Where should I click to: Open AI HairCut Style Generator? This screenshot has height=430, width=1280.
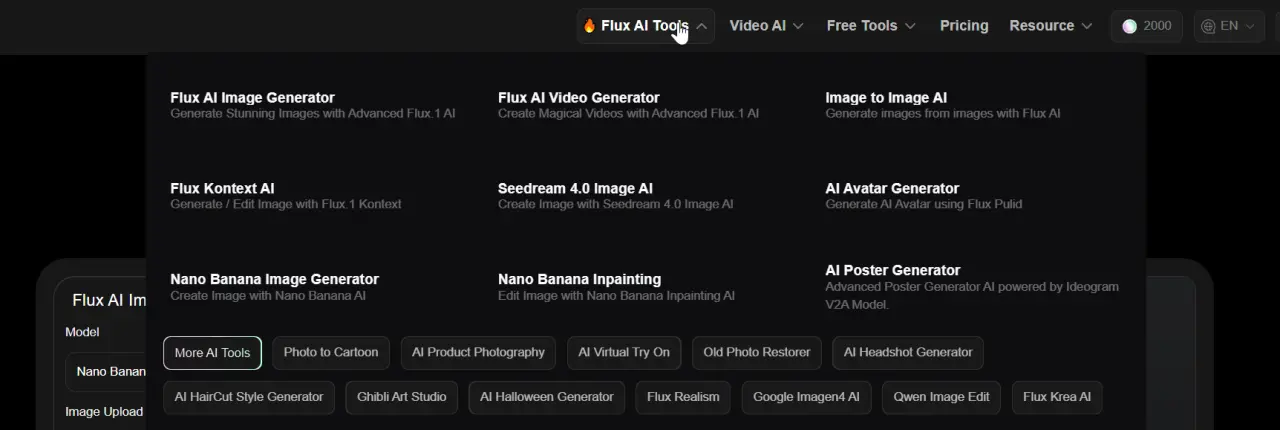[x=249, y=397]
